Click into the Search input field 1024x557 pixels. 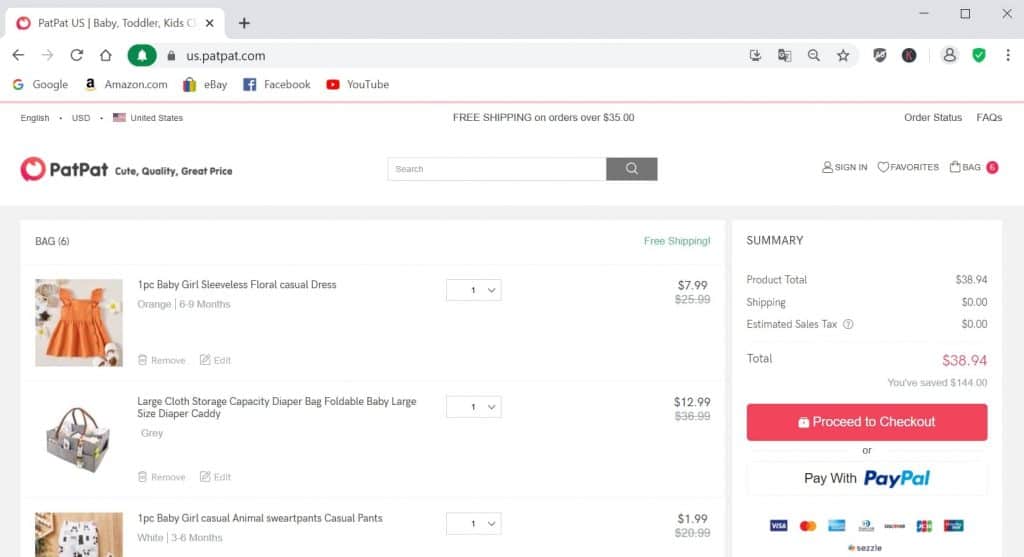497,168
